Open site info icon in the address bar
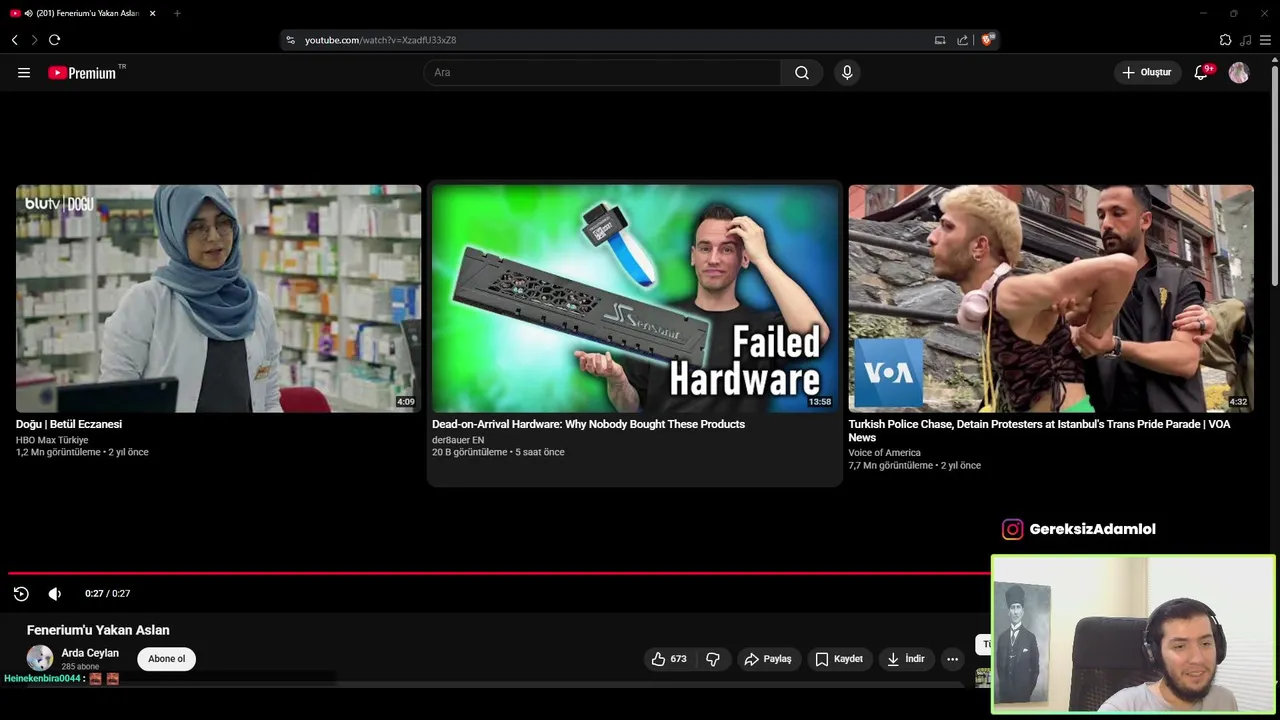Viewport: 1280px width, 720px height. (290, 40)
